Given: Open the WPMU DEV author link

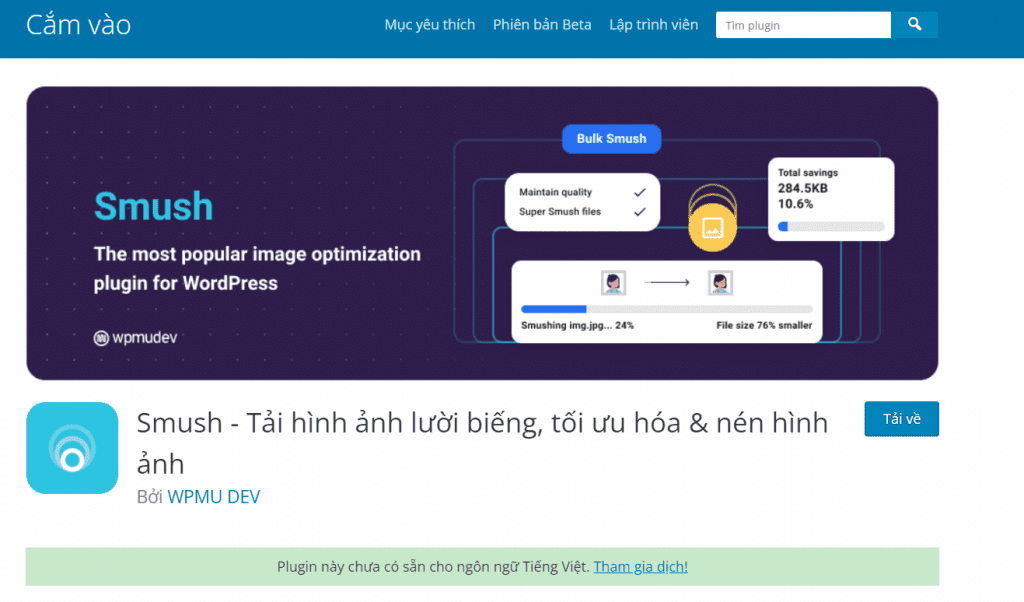Looking at the screenshot, I should click(214, 497).
